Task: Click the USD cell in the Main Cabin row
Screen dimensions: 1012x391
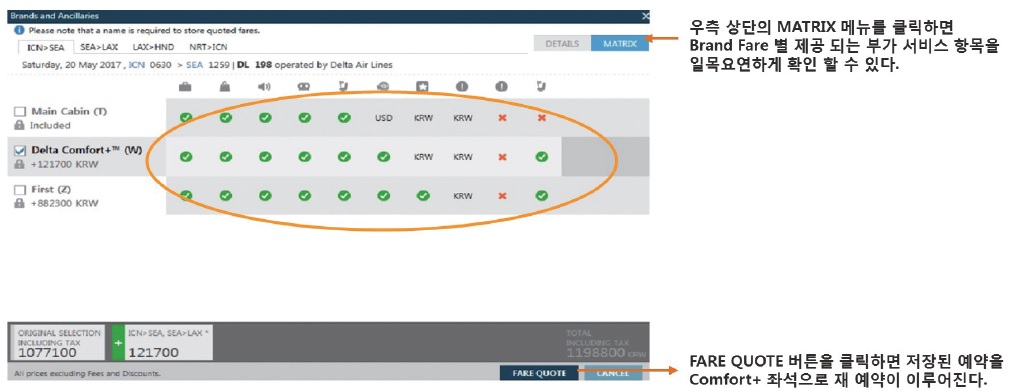Action: click(x=383, y=118)
